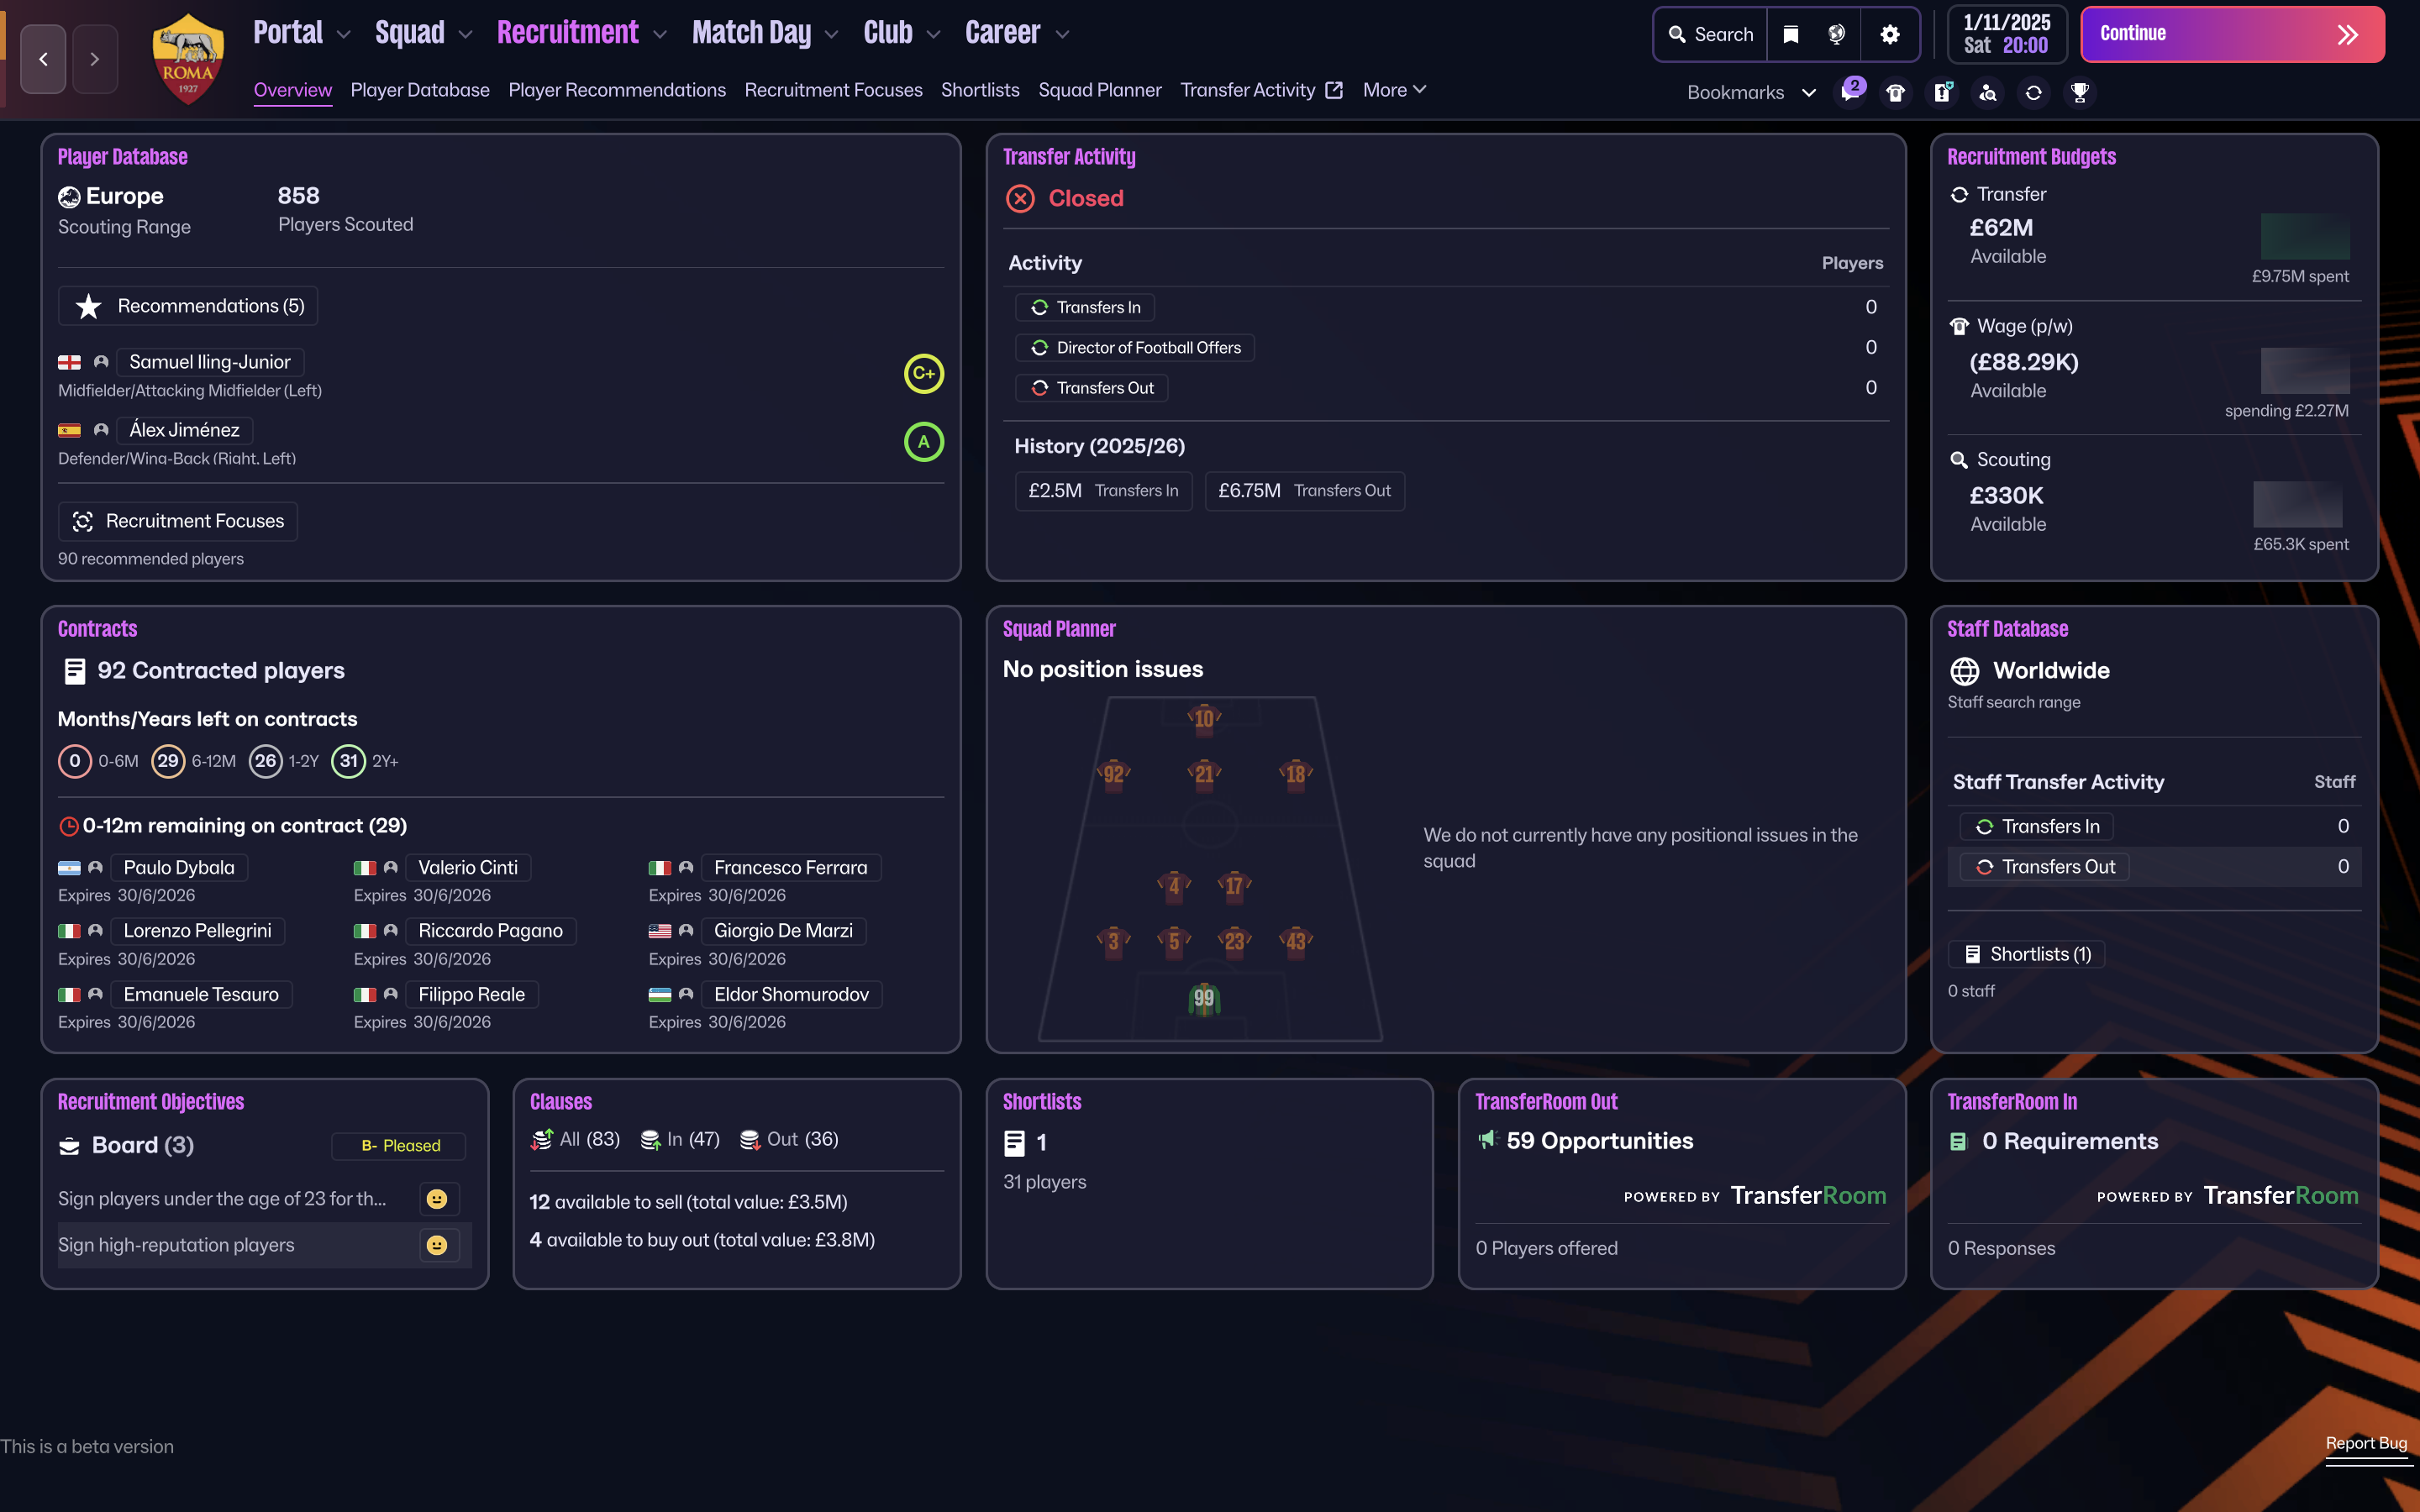Open the inbox with 2 unread messages
The width and height of the screenshot is (2420, 1512).
pyautogui.click(x=1851, y=92)
